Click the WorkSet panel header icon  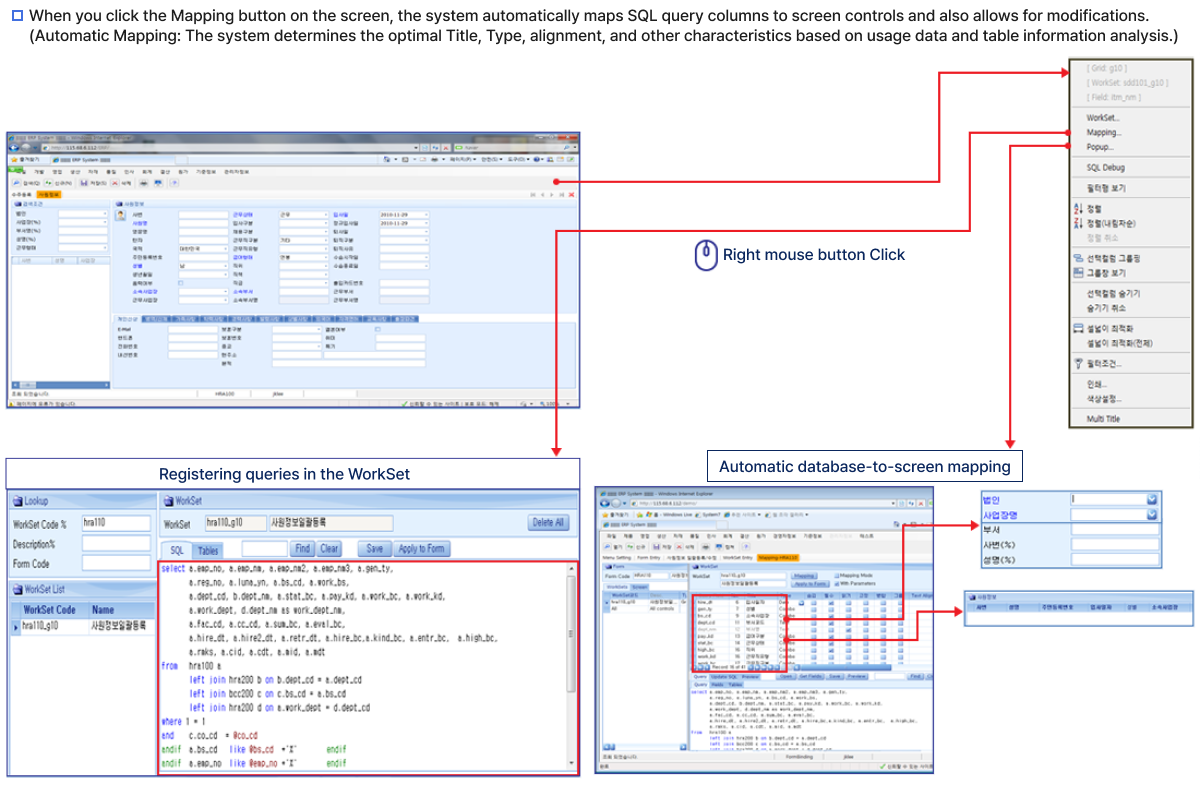pyautogui.click(x=169, y=501)
